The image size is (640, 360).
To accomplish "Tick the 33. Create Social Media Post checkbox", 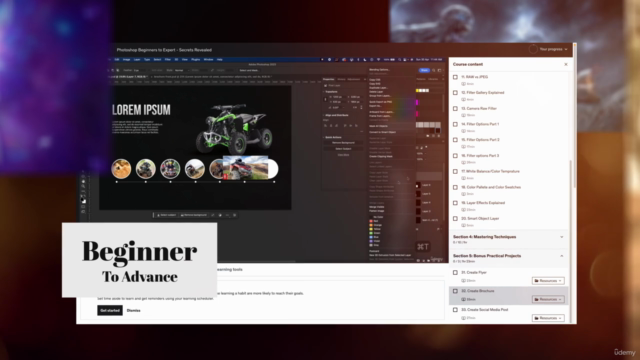I will (x=455, y=310).
